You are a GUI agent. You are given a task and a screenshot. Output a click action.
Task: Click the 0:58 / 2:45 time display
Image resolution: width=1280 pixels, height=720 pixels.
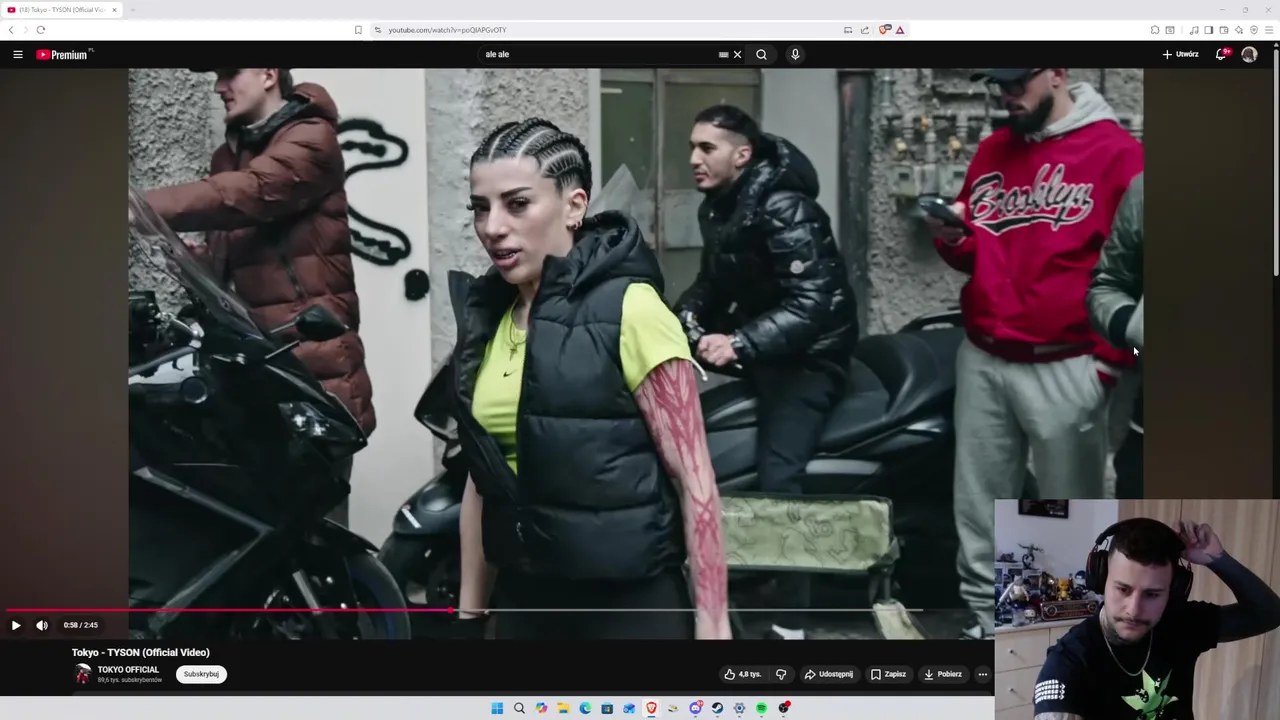[80, 625]
